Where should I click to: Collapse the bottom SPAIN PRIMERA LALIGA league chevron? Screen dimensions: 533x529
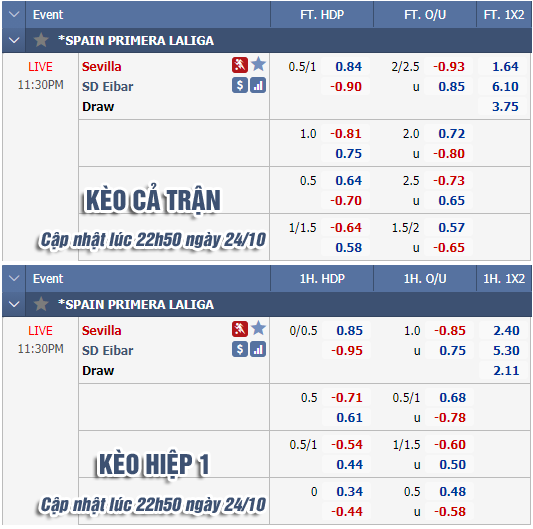[x=14, y=304]
